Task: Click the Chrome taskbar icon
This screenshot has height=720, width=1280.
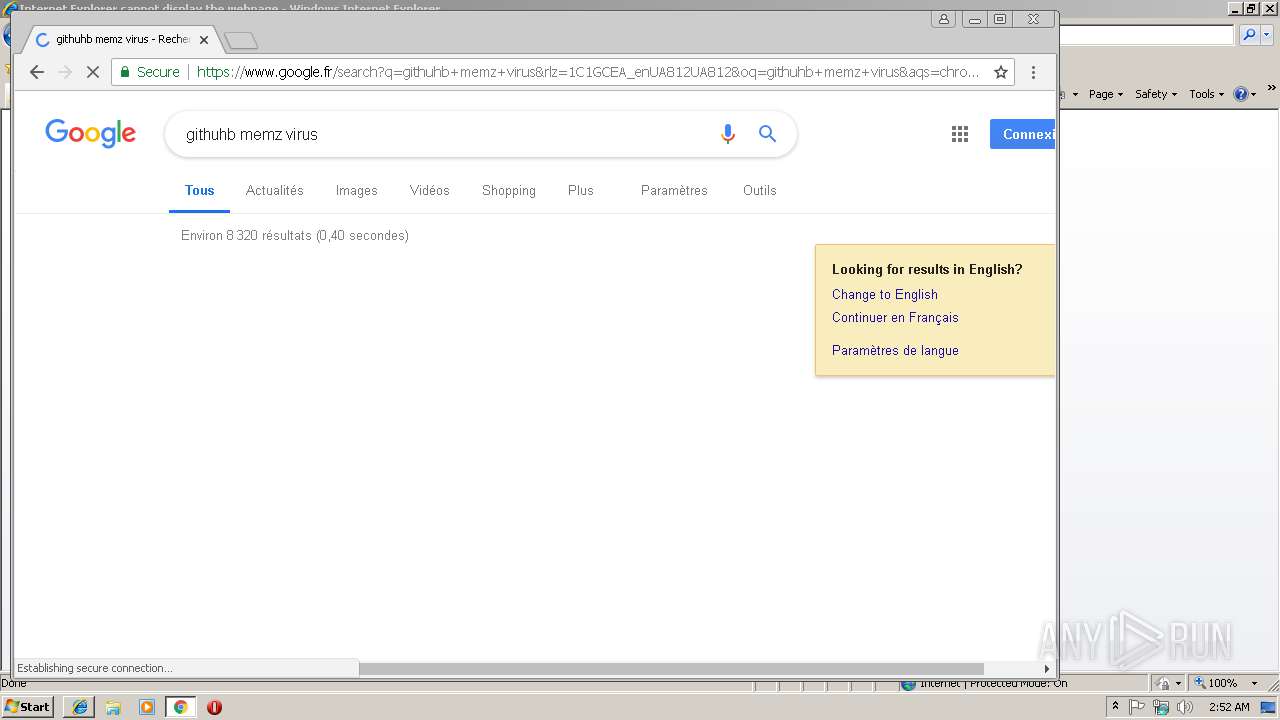Action: [x=180, y=707]
